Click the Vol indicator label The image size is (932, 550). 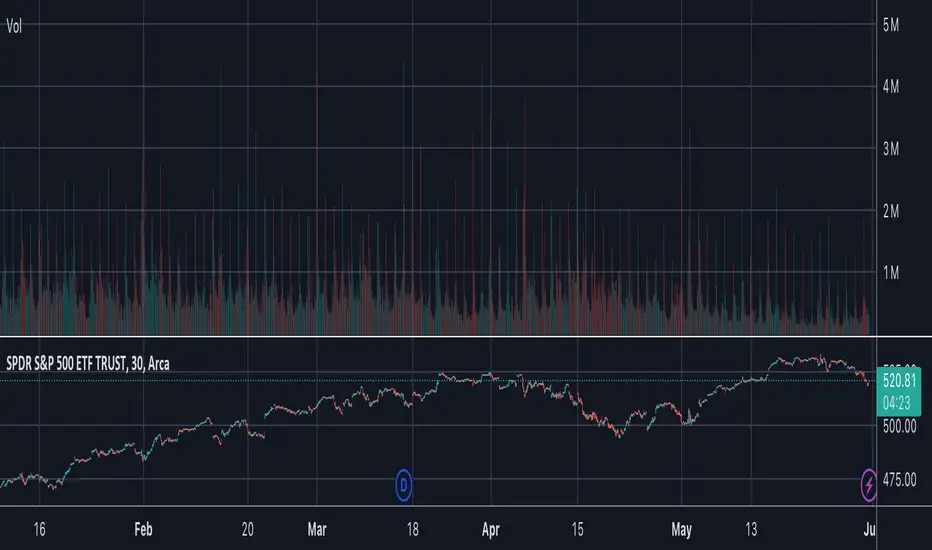pyautogui.click(x=14, y=26)
